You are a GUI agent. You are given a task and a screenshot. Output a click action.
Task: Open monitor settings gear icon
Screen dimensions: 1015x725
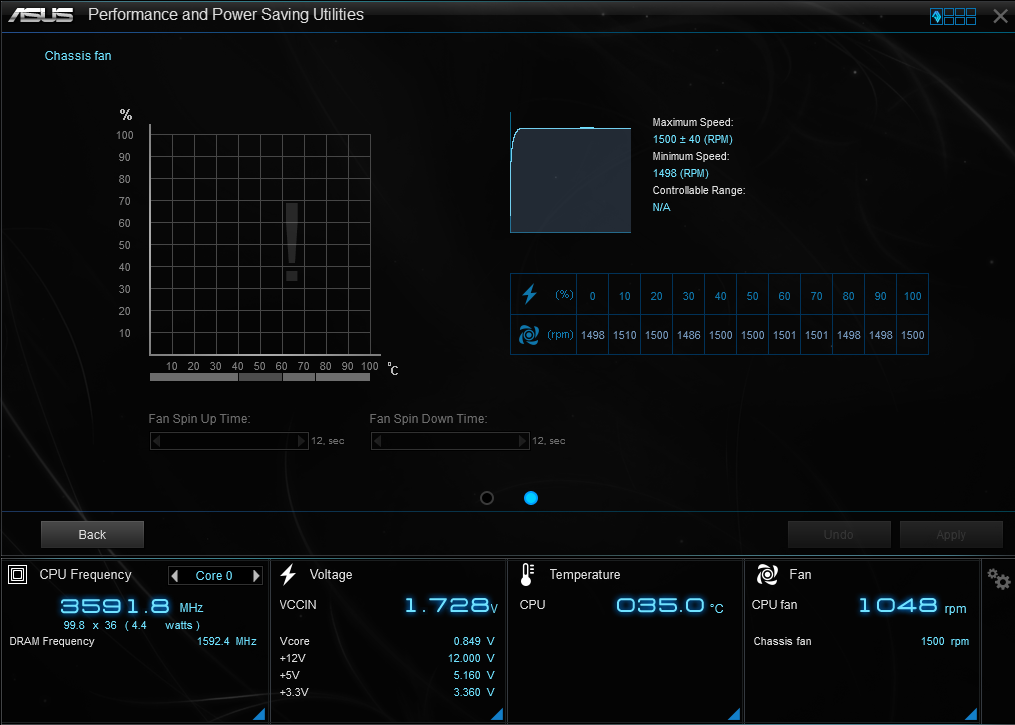[999, 579]
